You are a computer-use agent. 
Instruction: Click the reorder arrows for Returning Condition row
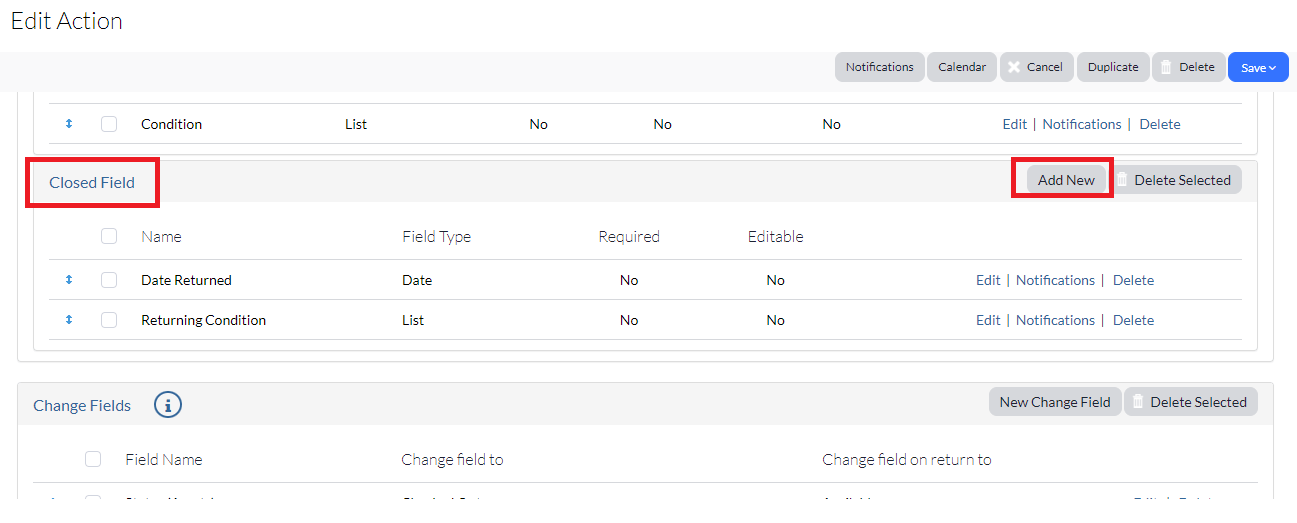tap(69, 320)
